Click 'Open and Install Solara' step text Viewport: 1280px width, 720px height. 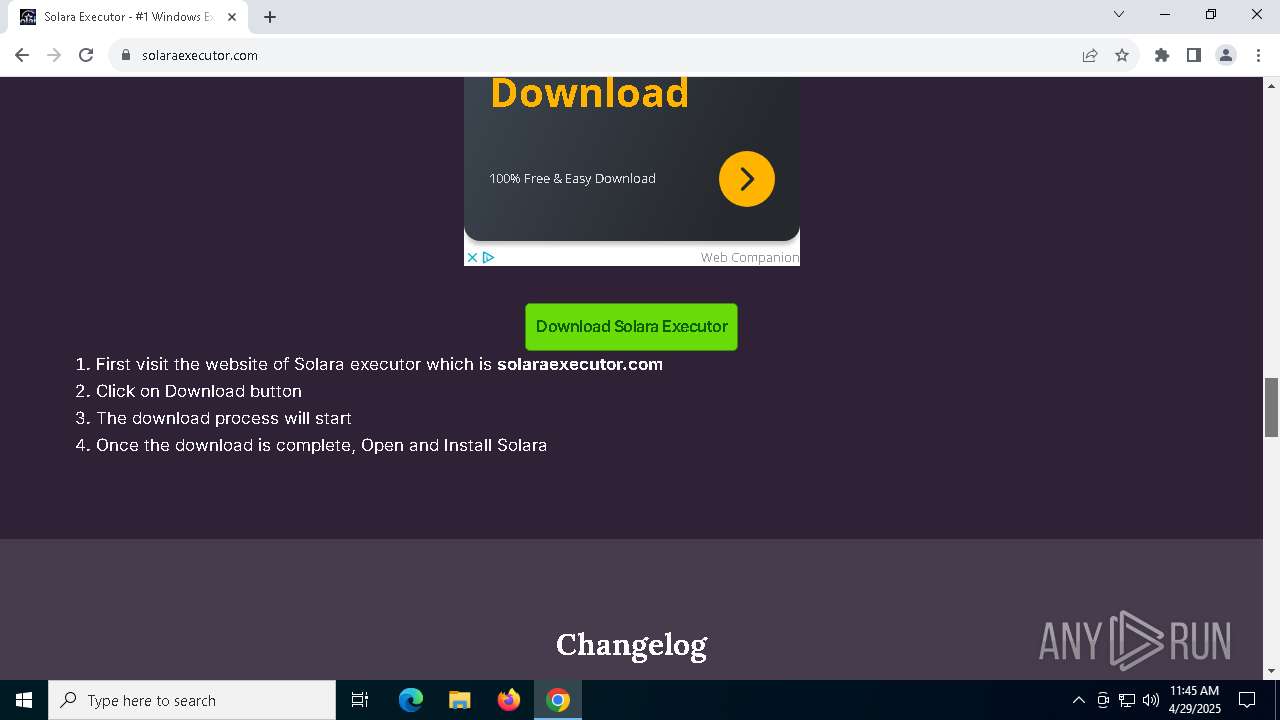(454, 445)
